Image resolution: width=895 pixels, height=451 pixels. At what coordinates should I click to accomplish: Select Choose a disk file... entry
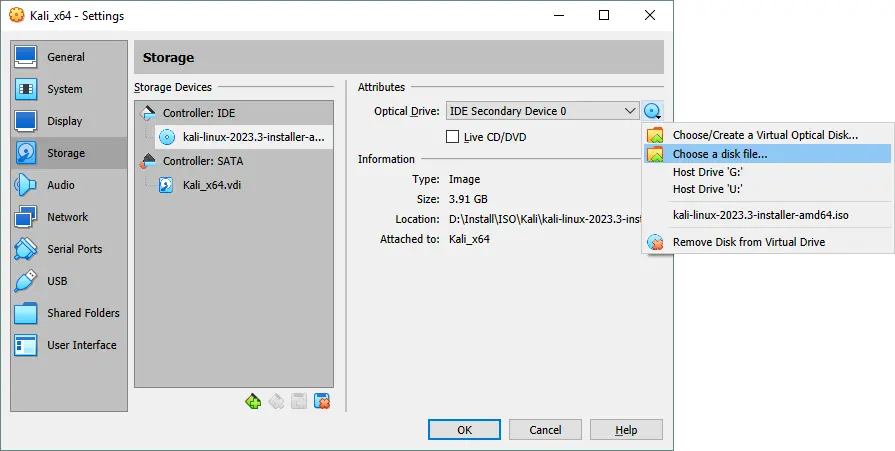pos(767,154)
